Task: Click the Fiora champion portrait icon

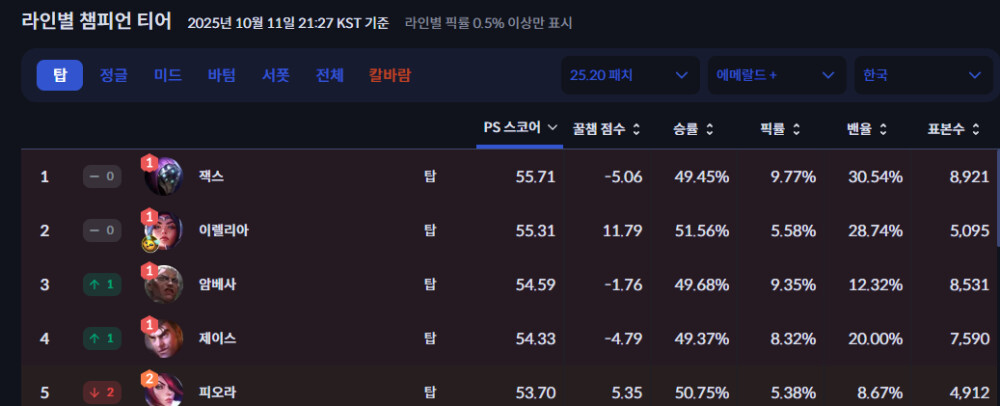Action: [x=163, y=391]
